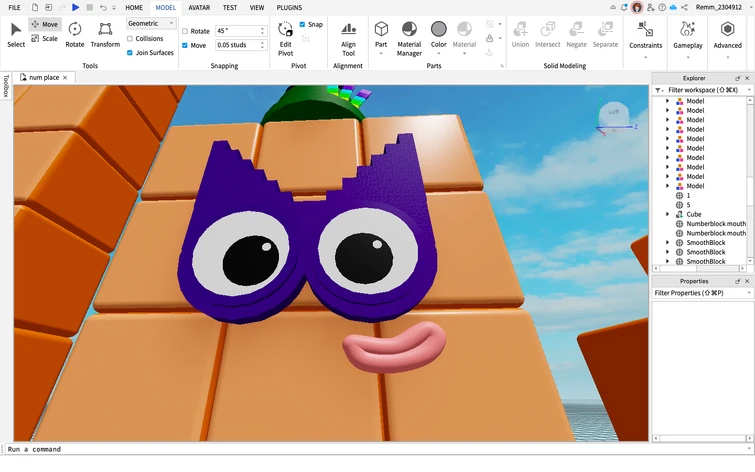Viewport: 755px width, 472px height.
Task: Open the Gameplay menu button
Action: pos(687,35)
